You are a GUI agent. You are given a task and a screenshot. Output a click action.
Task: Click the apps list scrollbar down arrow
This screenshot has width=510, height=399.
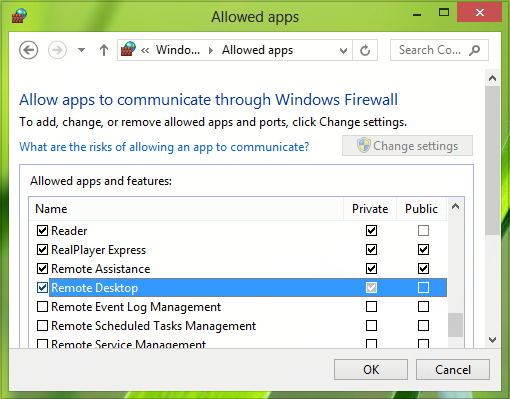pyautogui.click(x=492, y=340)
